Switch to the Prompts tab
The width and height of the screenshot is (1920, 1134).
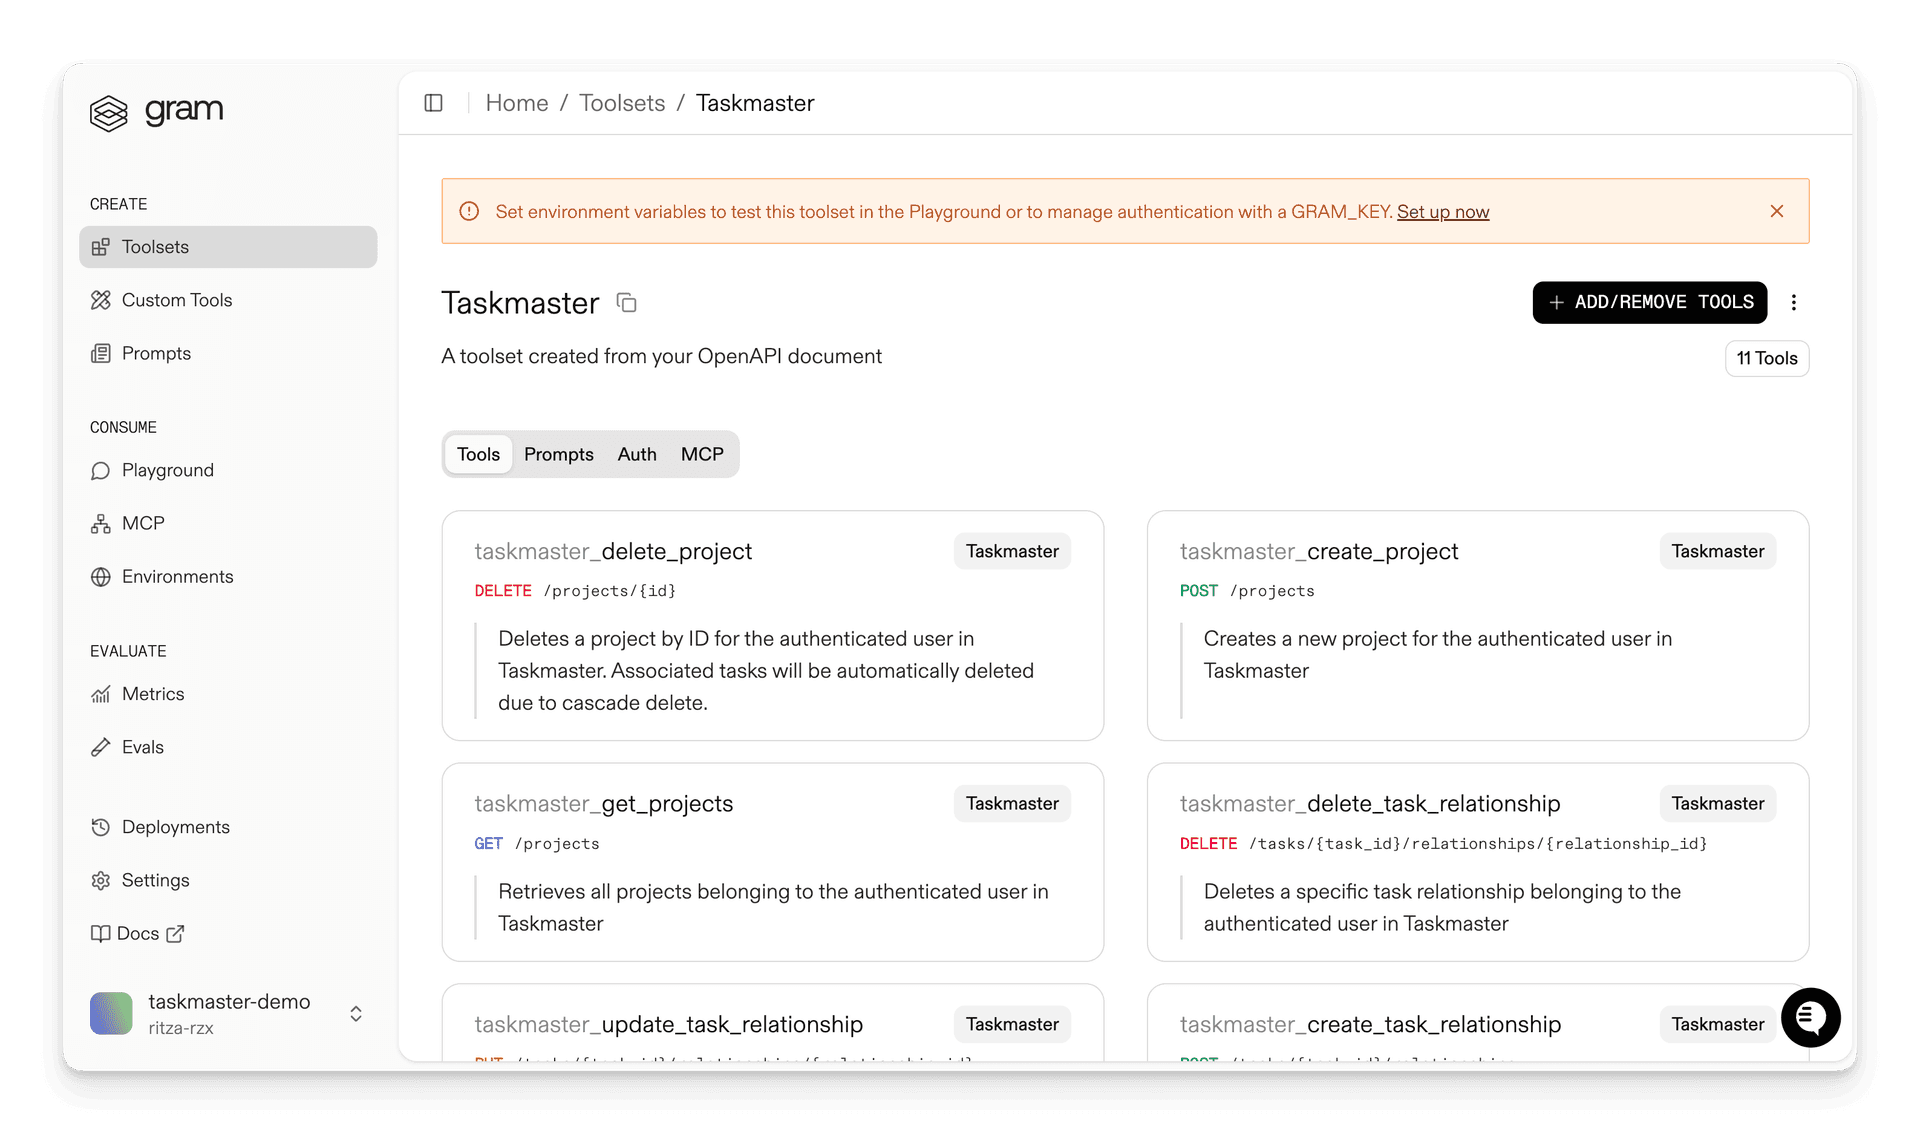pyautogui.click(x=558, y=454)
